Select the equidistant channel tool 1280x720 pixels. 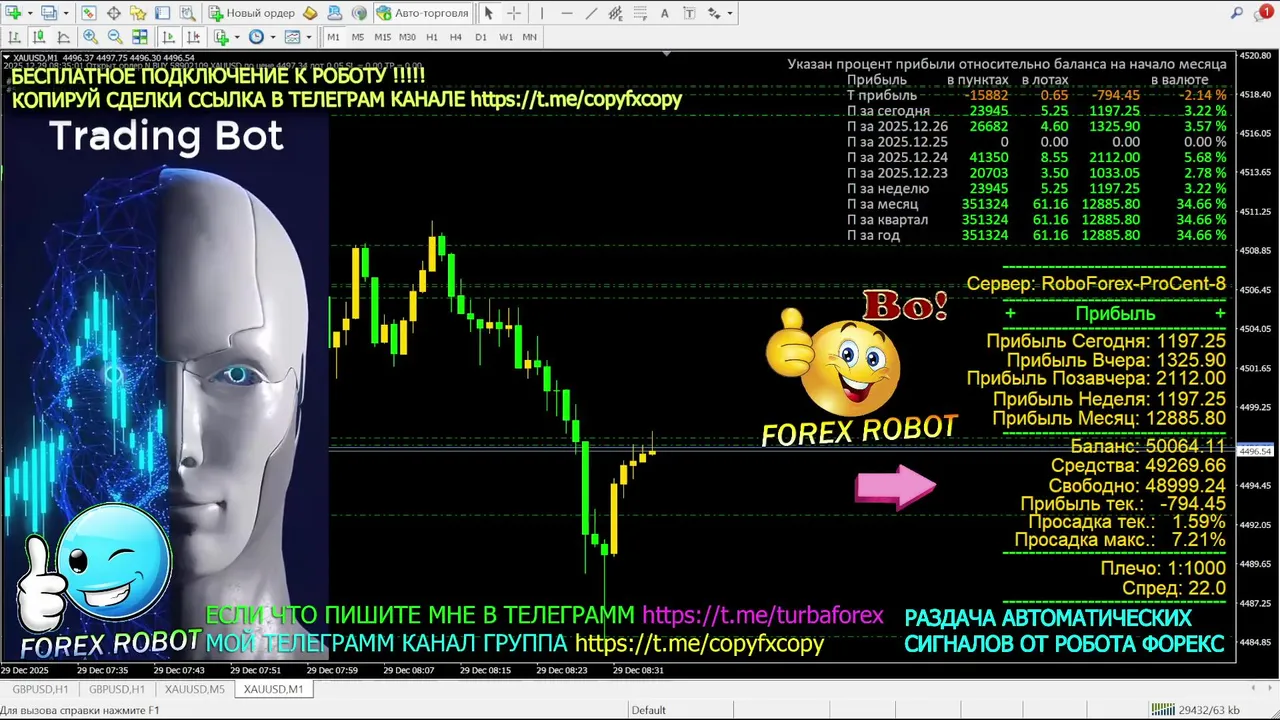point(615,13)
